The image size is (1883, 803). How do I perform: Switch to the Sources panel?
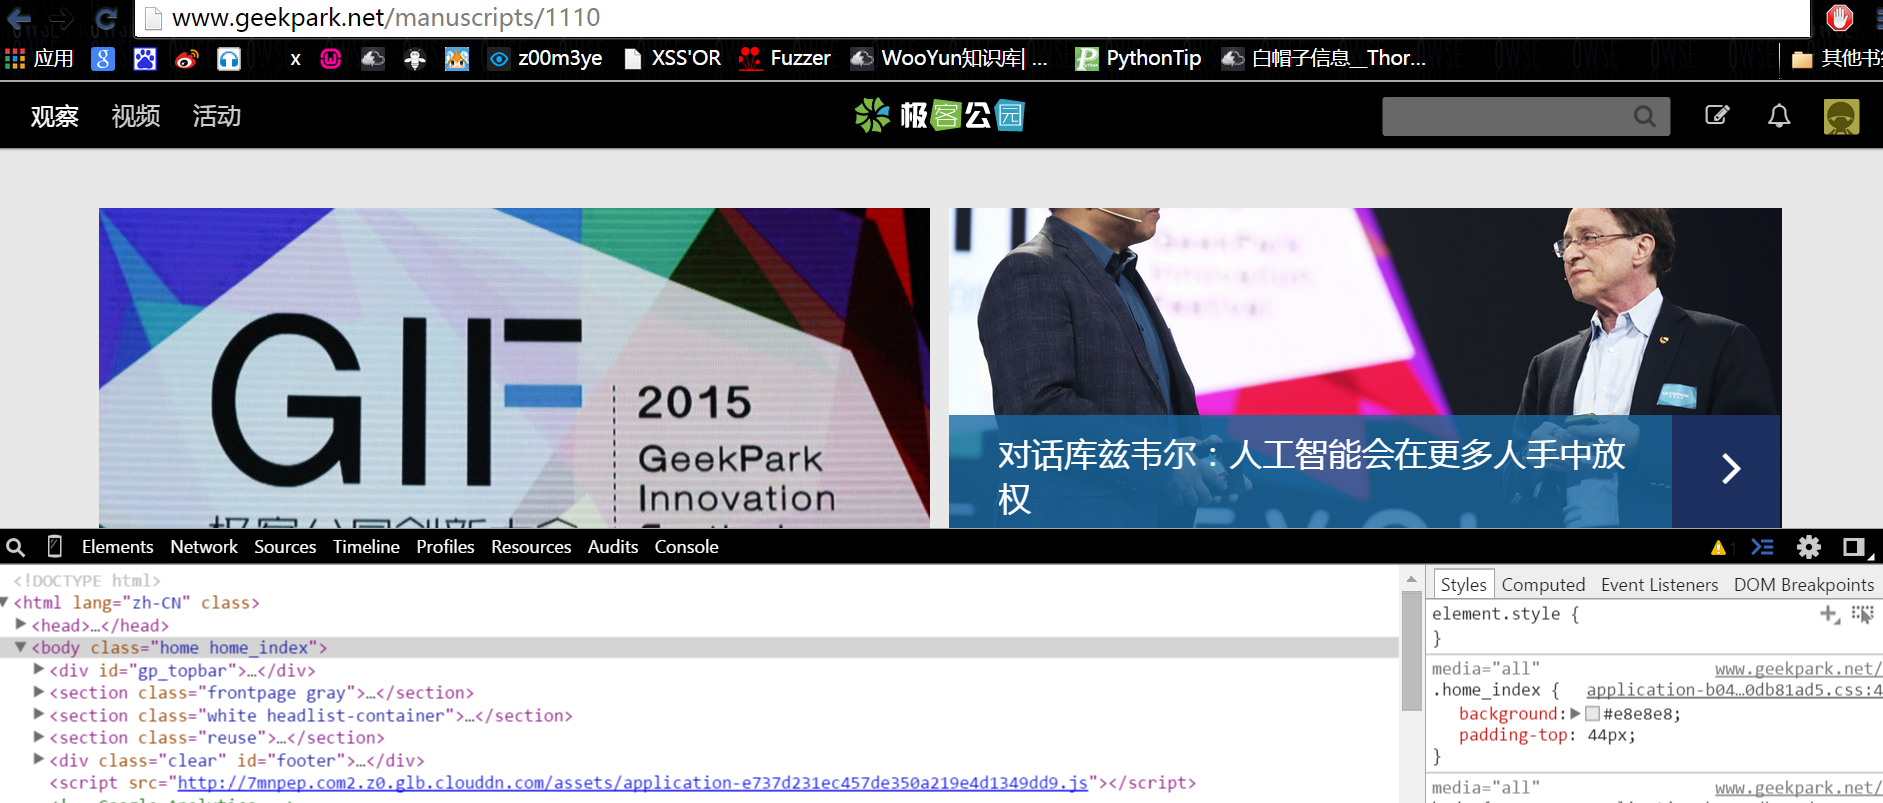[x=285, y=547]
